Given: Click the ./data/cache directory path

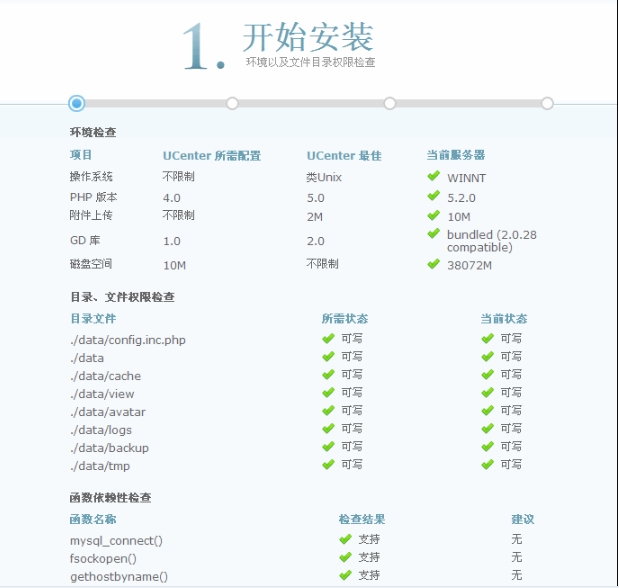Looking at the screenshot, I should [x=105, y=376].
